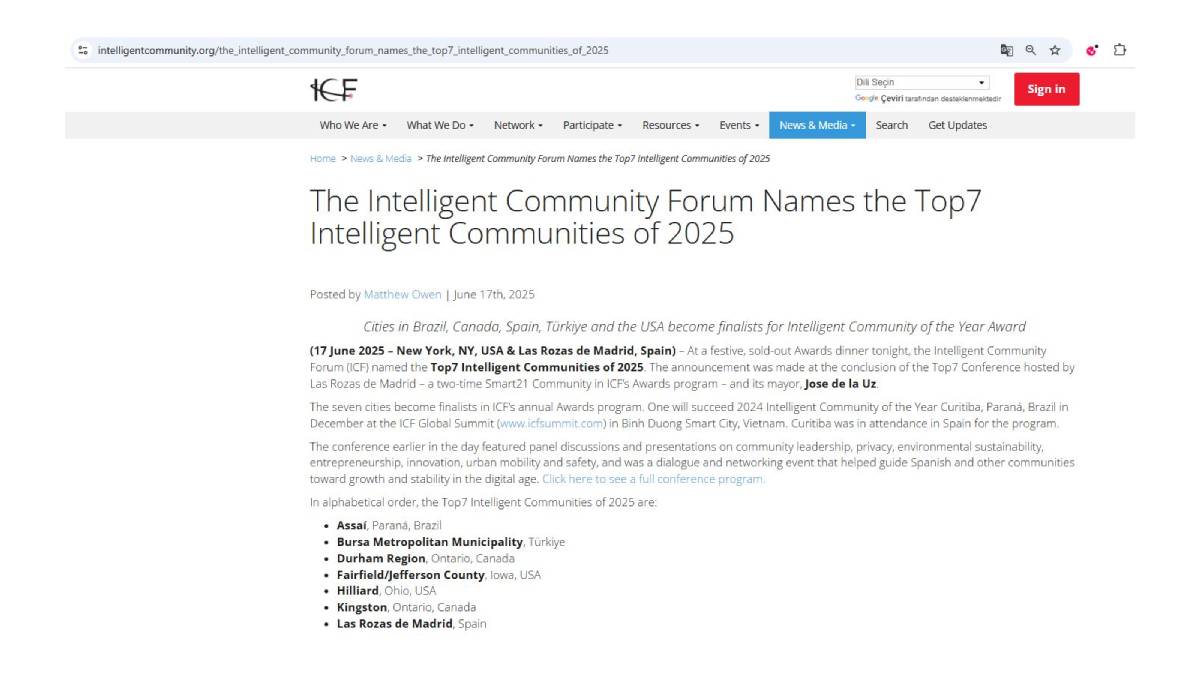Viewport: 1200px width, 675px height.
Task: Open the Participate navigation menu
Action: coord(592,125)
